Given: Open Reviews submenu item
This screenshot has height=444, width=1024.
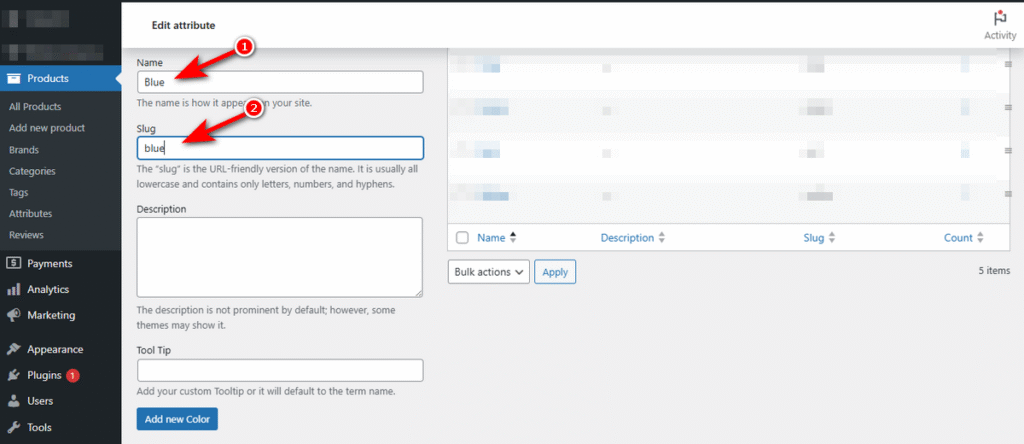Looking at the screenshot, I should pyautogui.click(x=26, y=234).
